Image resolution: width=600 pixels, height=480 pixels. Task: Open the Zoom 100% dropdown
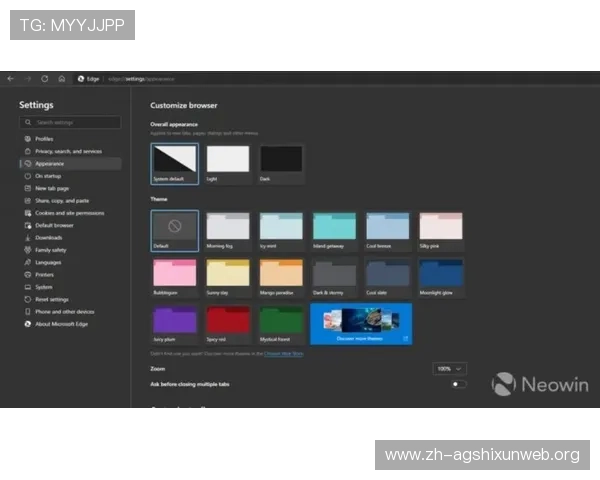(449, 369)
